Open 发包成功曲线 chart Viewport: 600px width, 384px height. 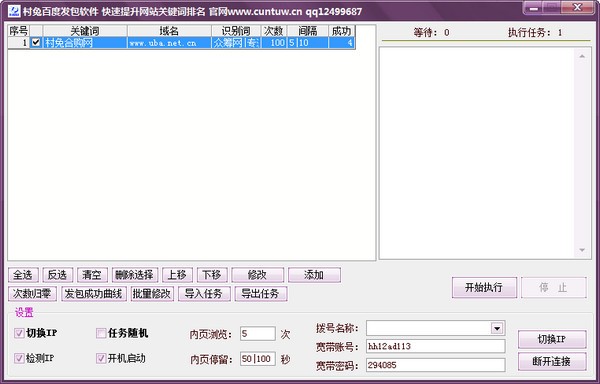94,294
